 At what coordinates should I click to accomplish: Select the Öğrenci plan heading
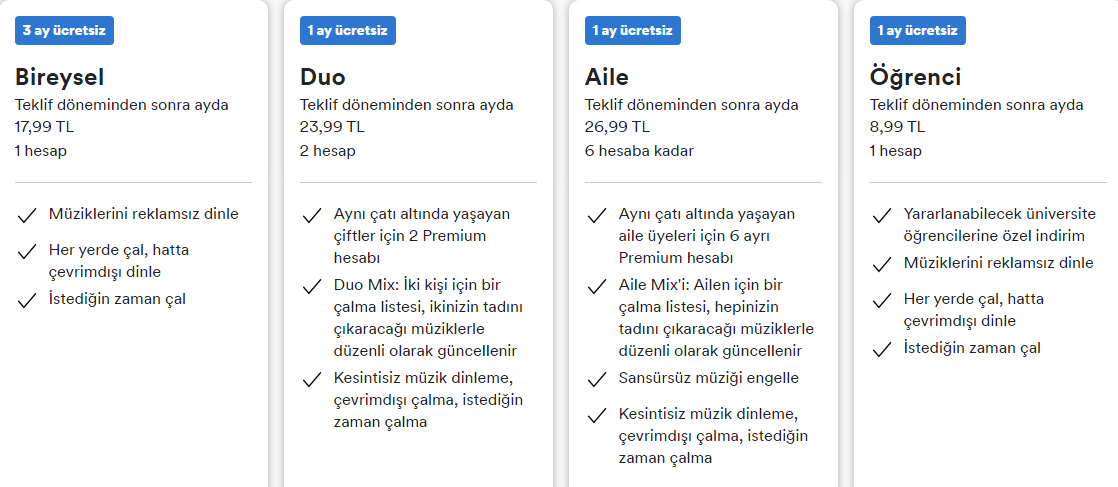(x=915, y=77)
